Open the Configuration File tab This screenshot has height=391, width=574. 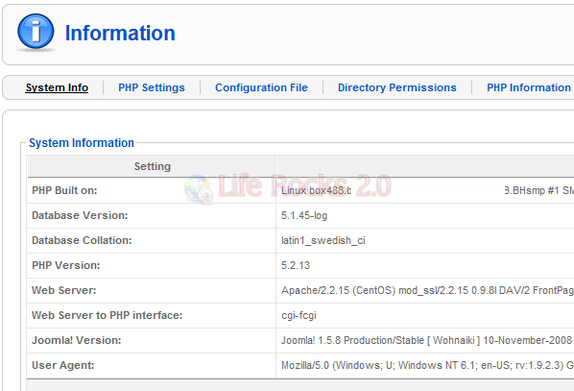[261, 87]
